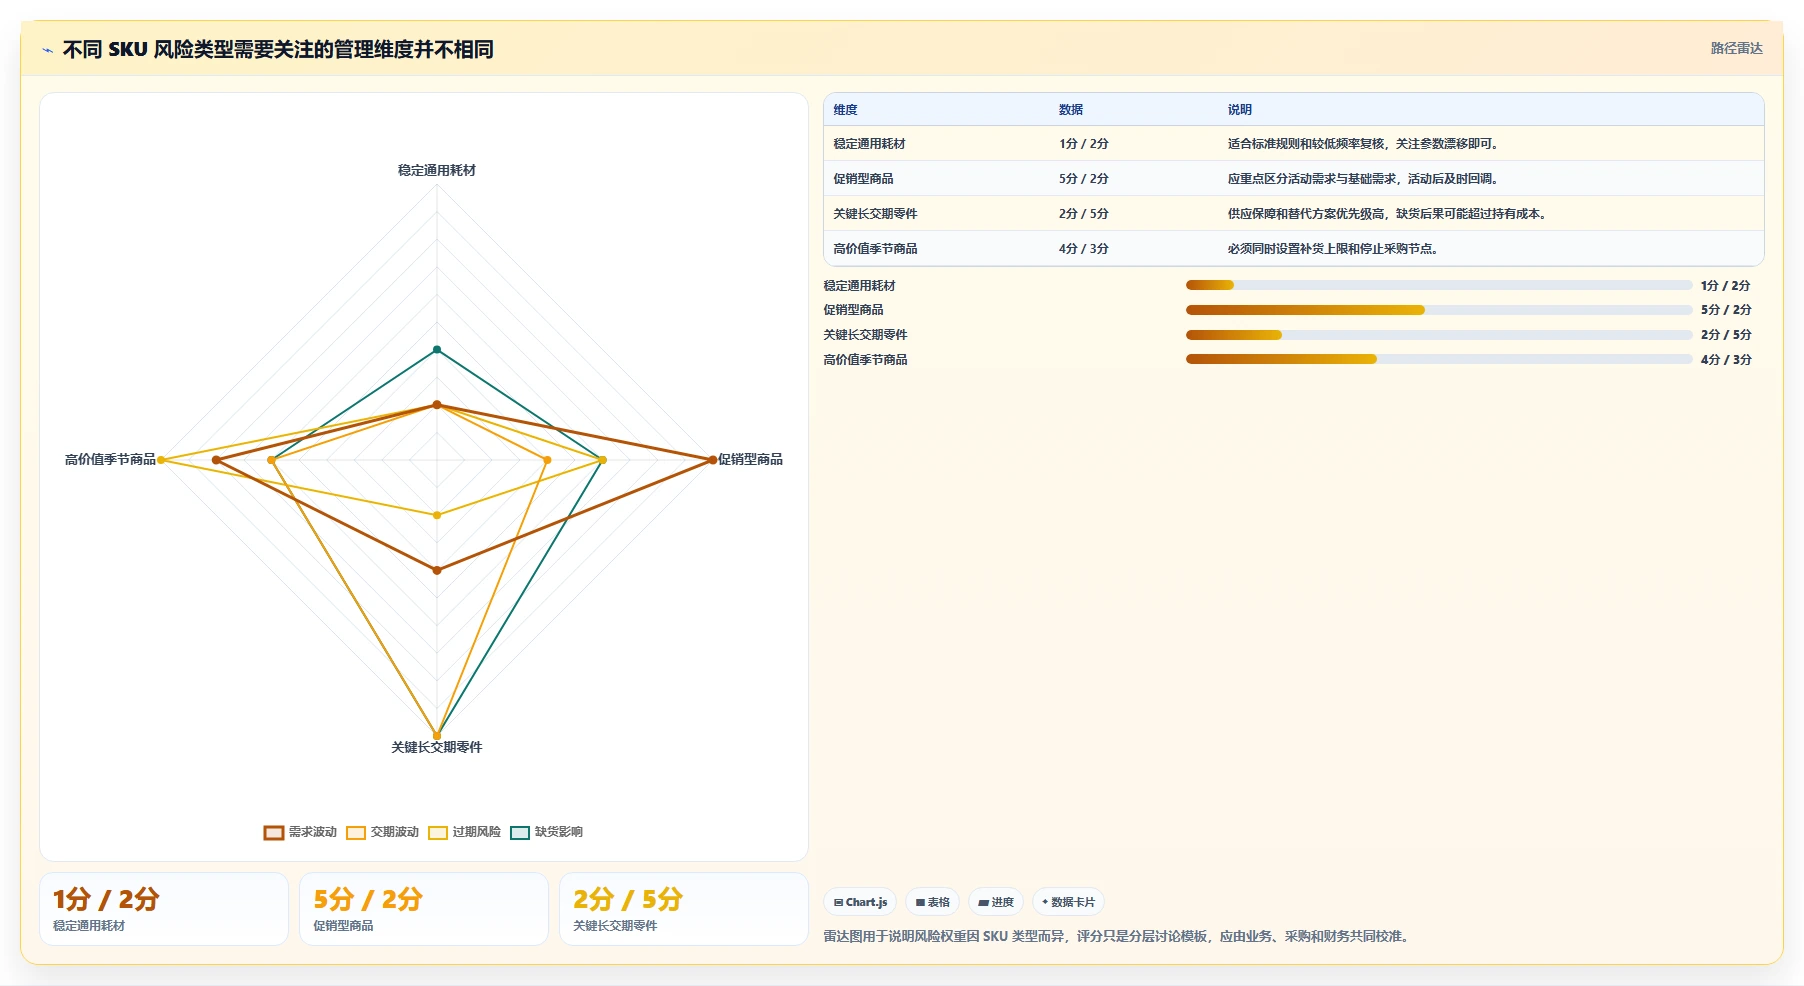Click the 关键长交期零件 radar axis label
This screenshot has width=1804, height=986.
(437, 748)
